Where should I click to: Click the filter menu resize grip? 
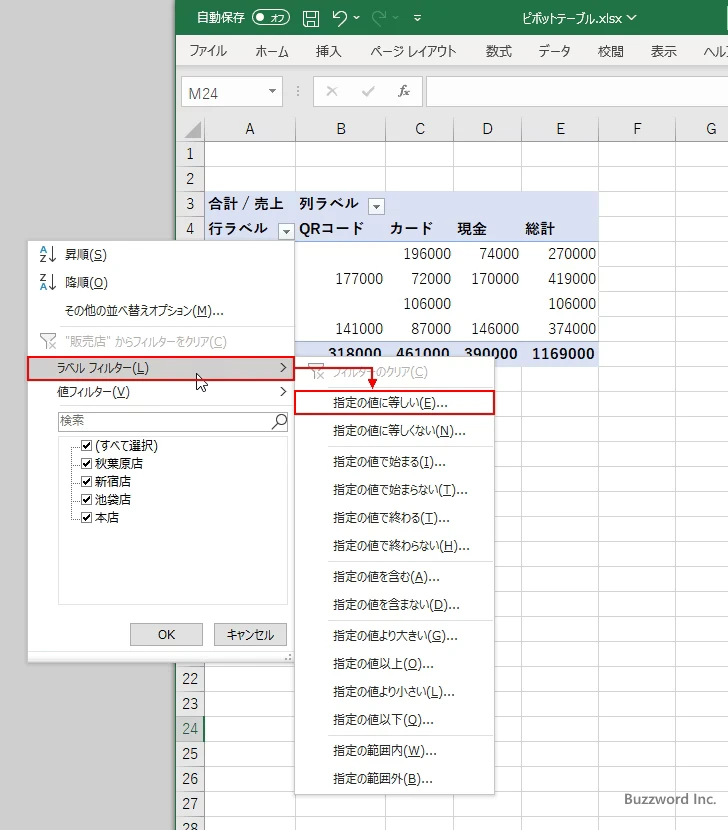[x=288, y=657]
